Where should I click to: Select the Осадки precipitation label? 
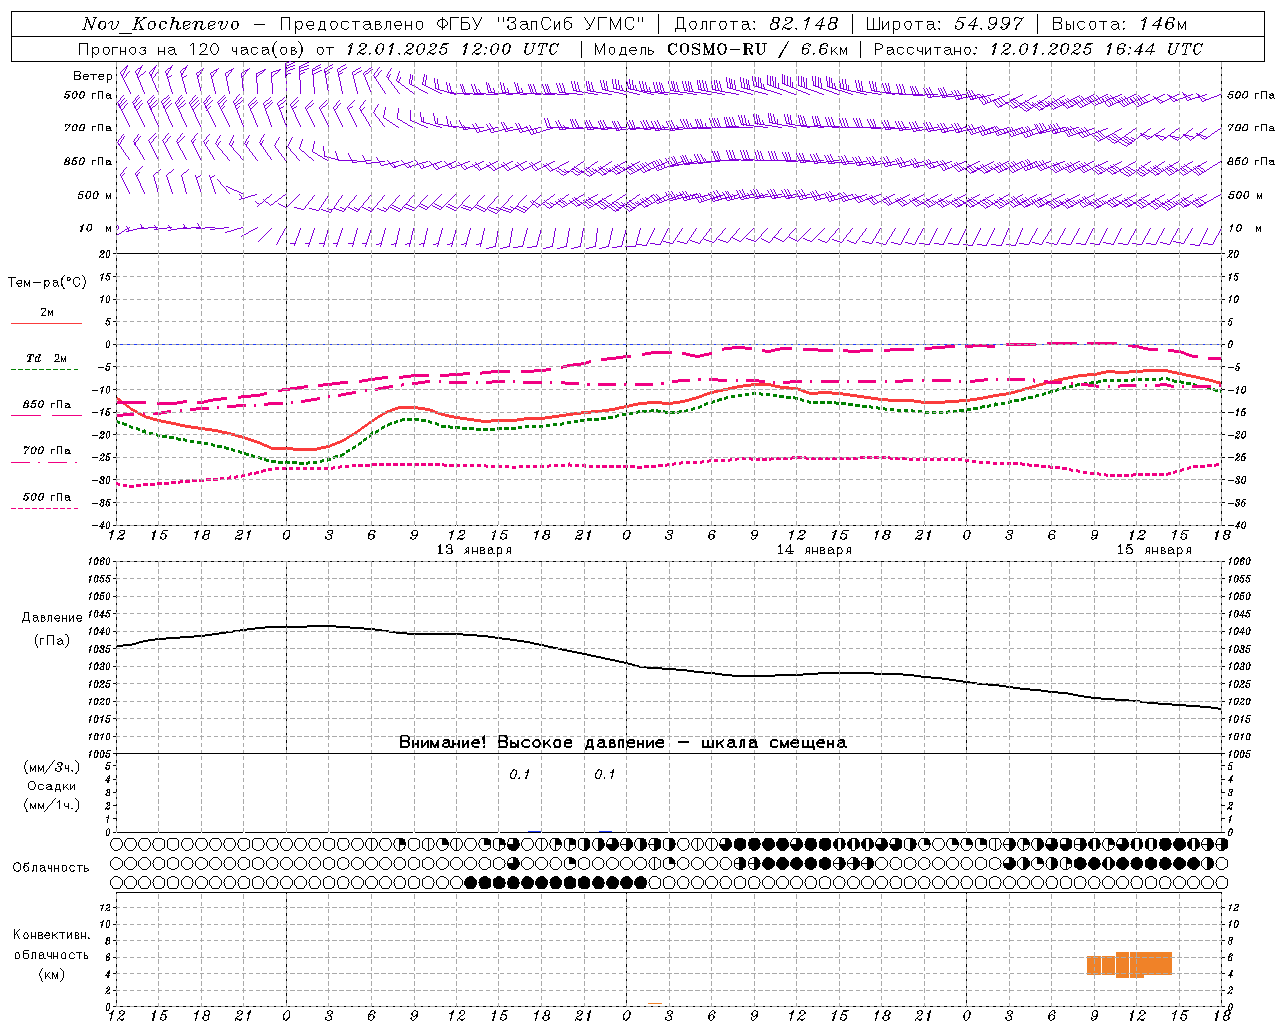pyautogui.click(x=52, y=786)
